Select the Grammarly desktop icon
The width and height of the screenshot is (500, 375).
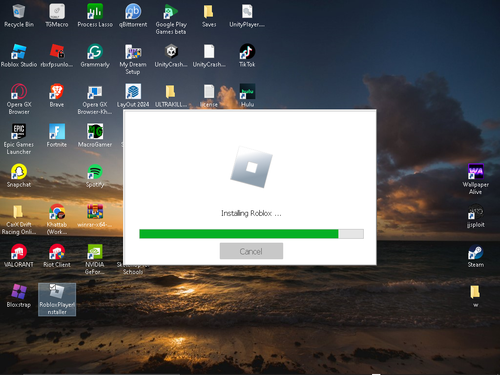click(95, 56)
